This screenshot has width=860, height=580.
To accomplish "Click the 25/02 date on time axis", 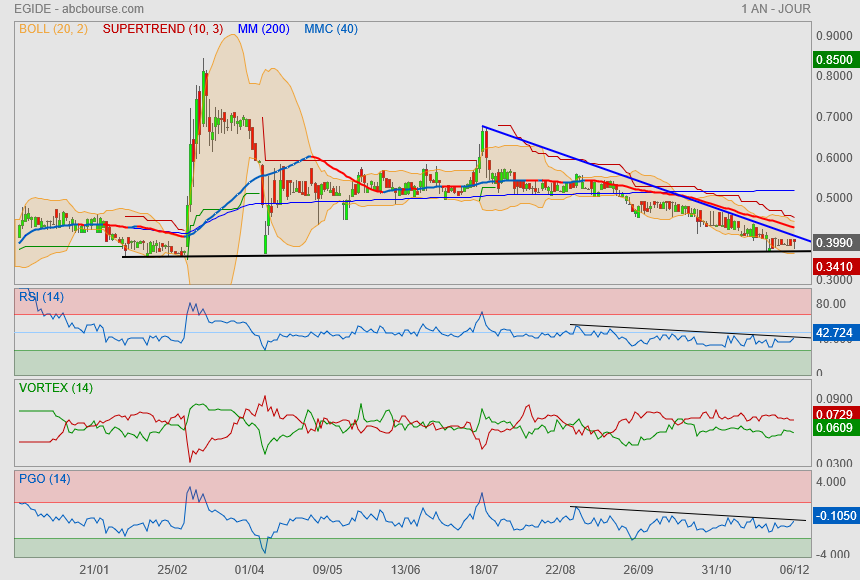I will point(172,569).
